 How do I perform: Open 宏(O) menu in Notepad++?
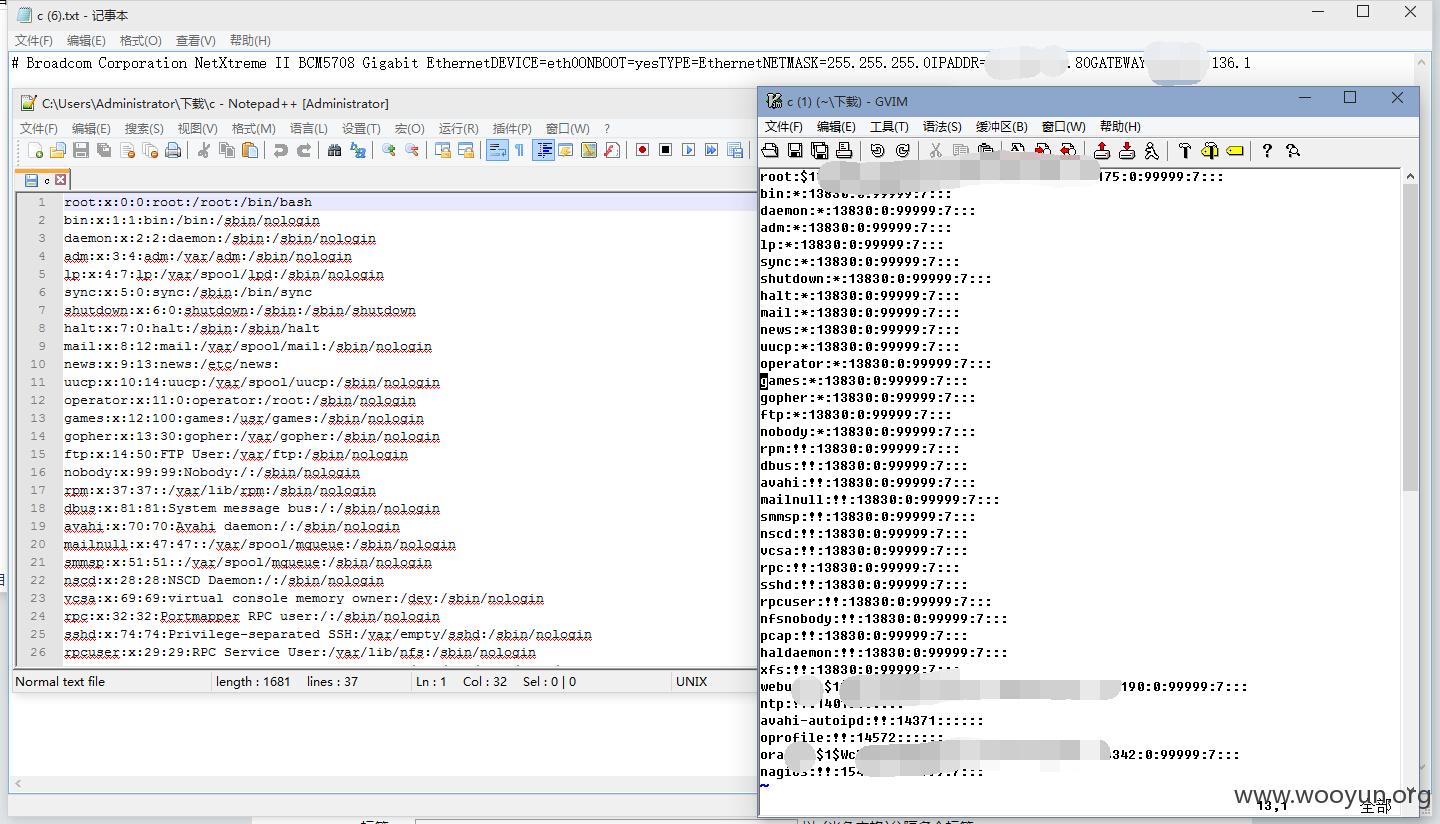[409, 128]
